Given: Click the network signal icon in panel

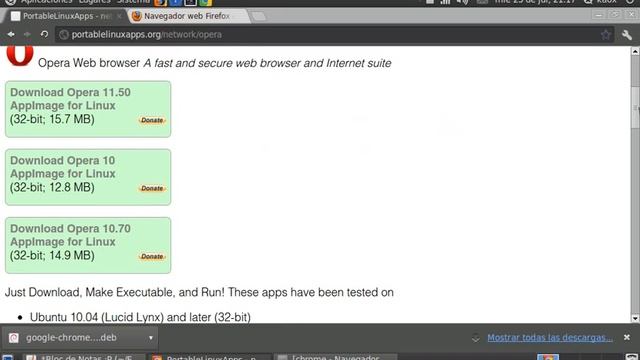Looking at the screenshot, I should pos(445,2).
